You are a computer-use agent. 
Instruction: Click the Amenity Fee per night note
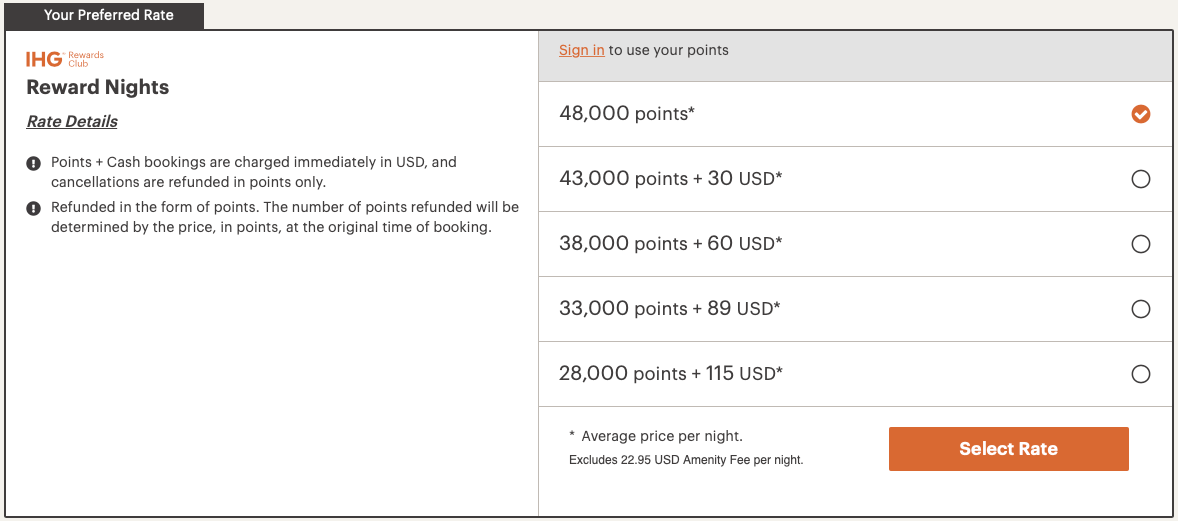(686, 460)
